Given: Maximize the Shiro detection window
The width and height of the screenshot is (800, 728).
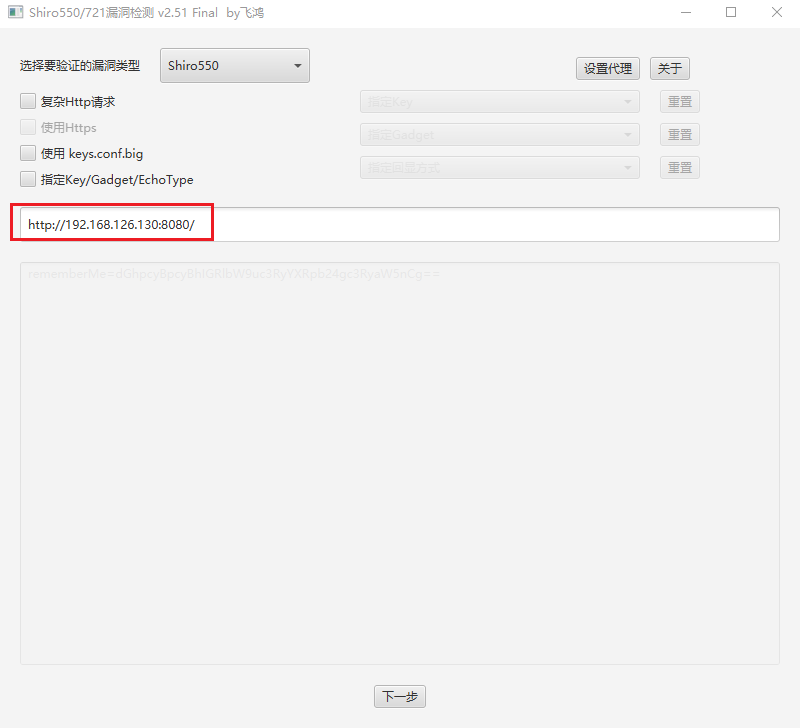Looking at the screenshot, I should (x=731, y=12).
